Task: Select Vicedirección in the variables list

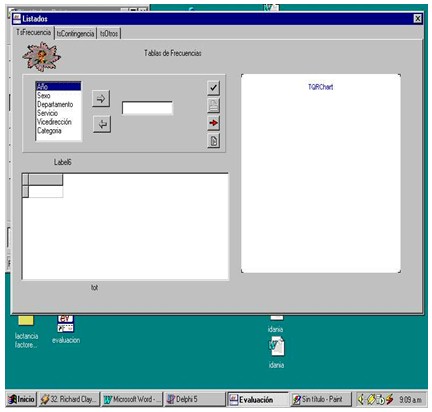Action: pos(58,122)
